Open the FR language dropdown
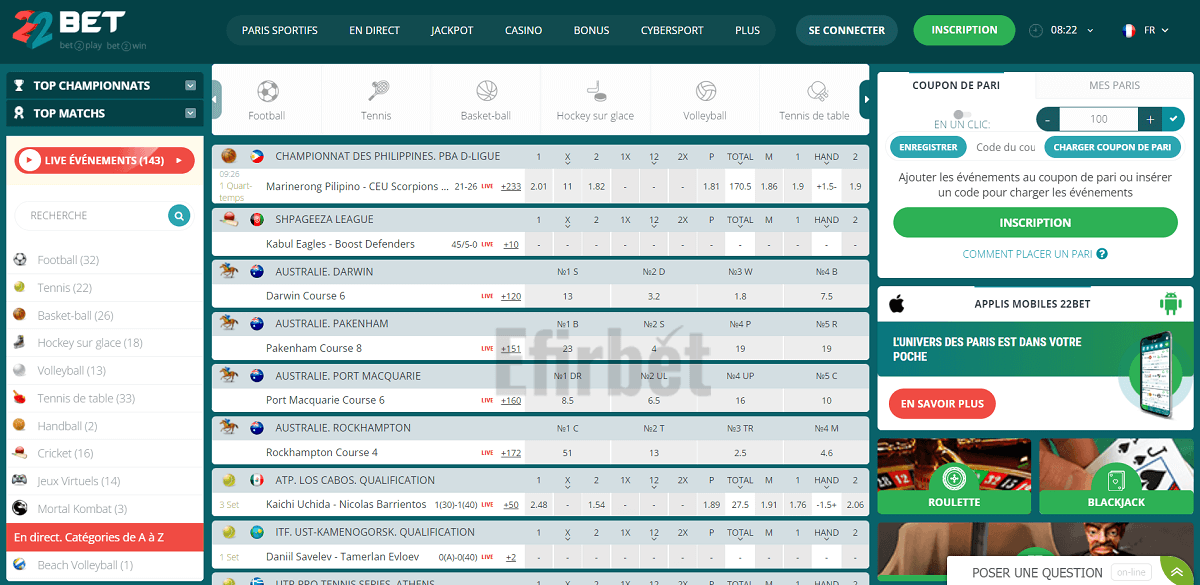Viewport: 1200px width, 585px height. [1145, 30]
